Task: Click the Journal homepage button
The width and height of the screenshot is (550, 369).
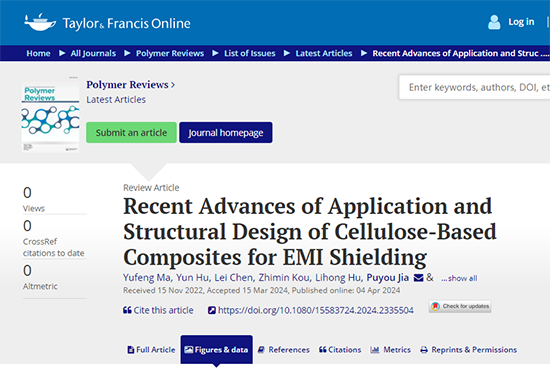Action: click(226, 133)
